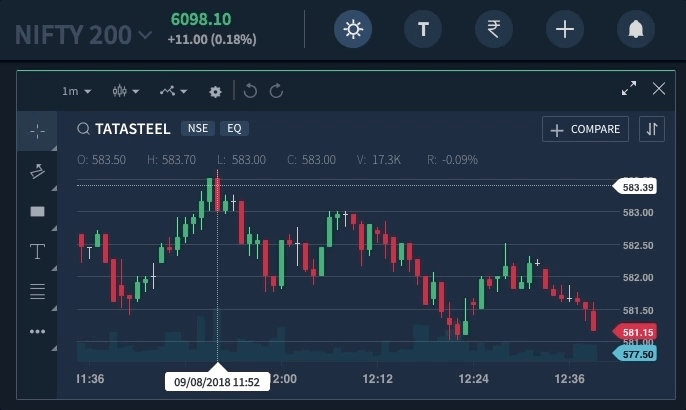
Task: Expand chart to fullscreen
Action: [x=629, y=89]
